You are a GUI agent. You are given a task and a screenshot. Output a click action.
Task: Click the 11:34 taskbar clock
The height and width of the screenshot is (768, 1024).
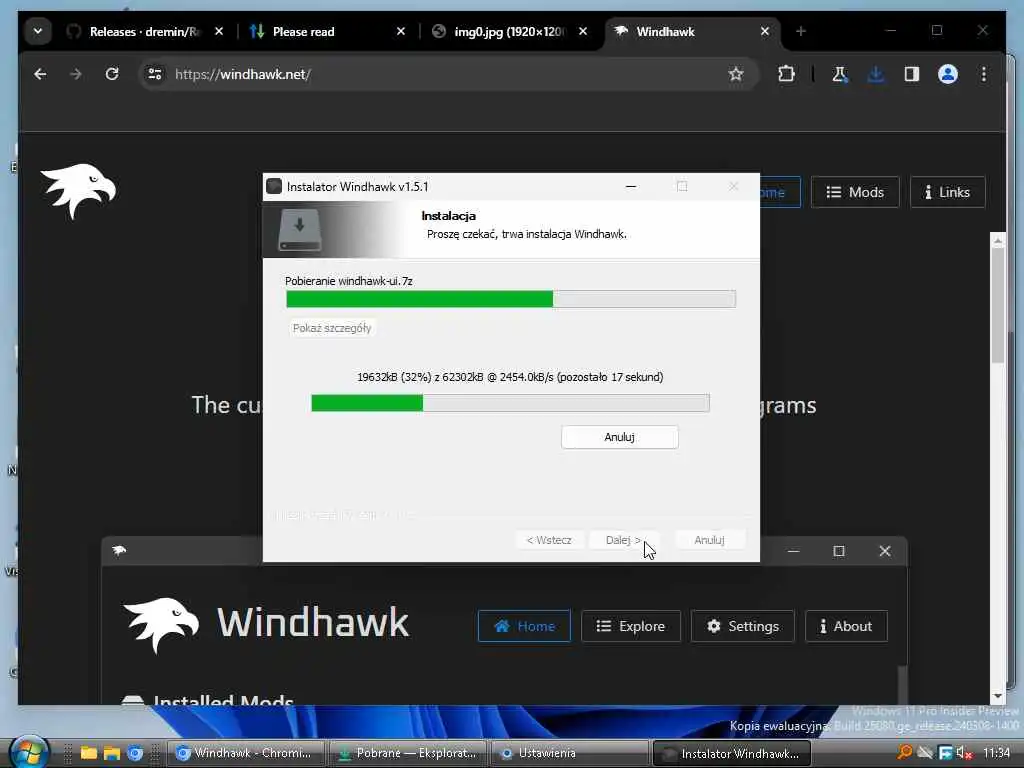pos(996,753)
